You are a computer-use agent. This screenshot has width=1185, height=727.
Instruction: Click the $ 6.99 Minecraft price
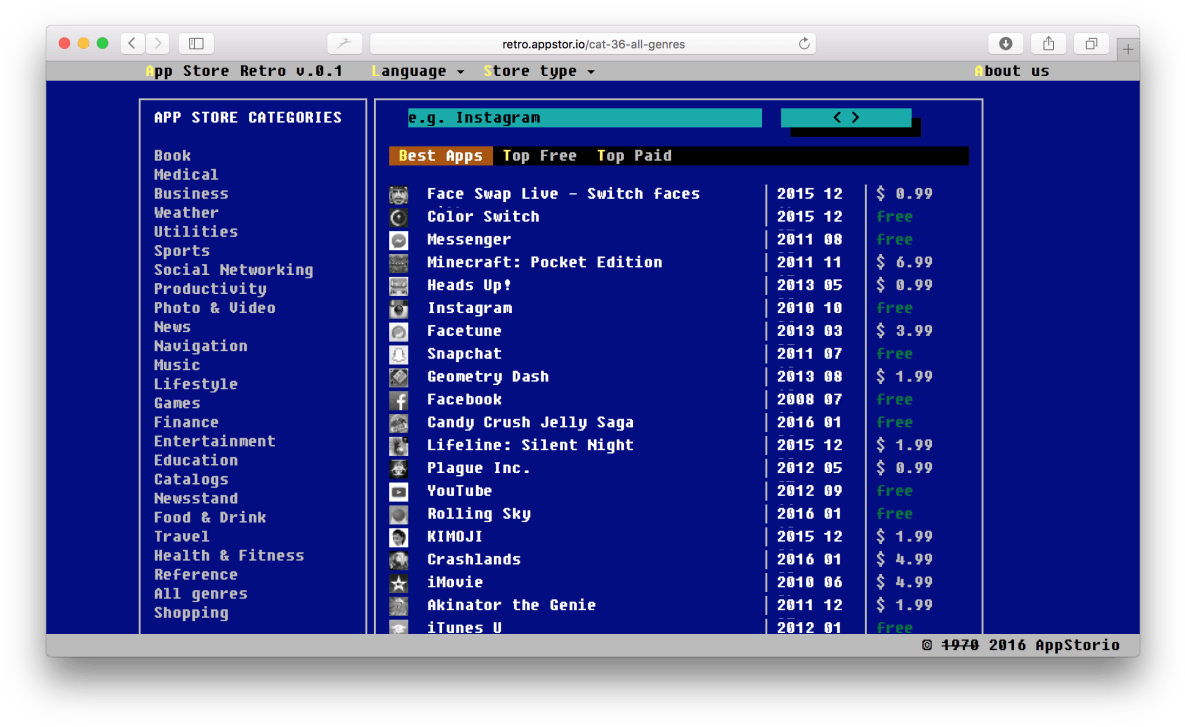click(x=904, y=262)
